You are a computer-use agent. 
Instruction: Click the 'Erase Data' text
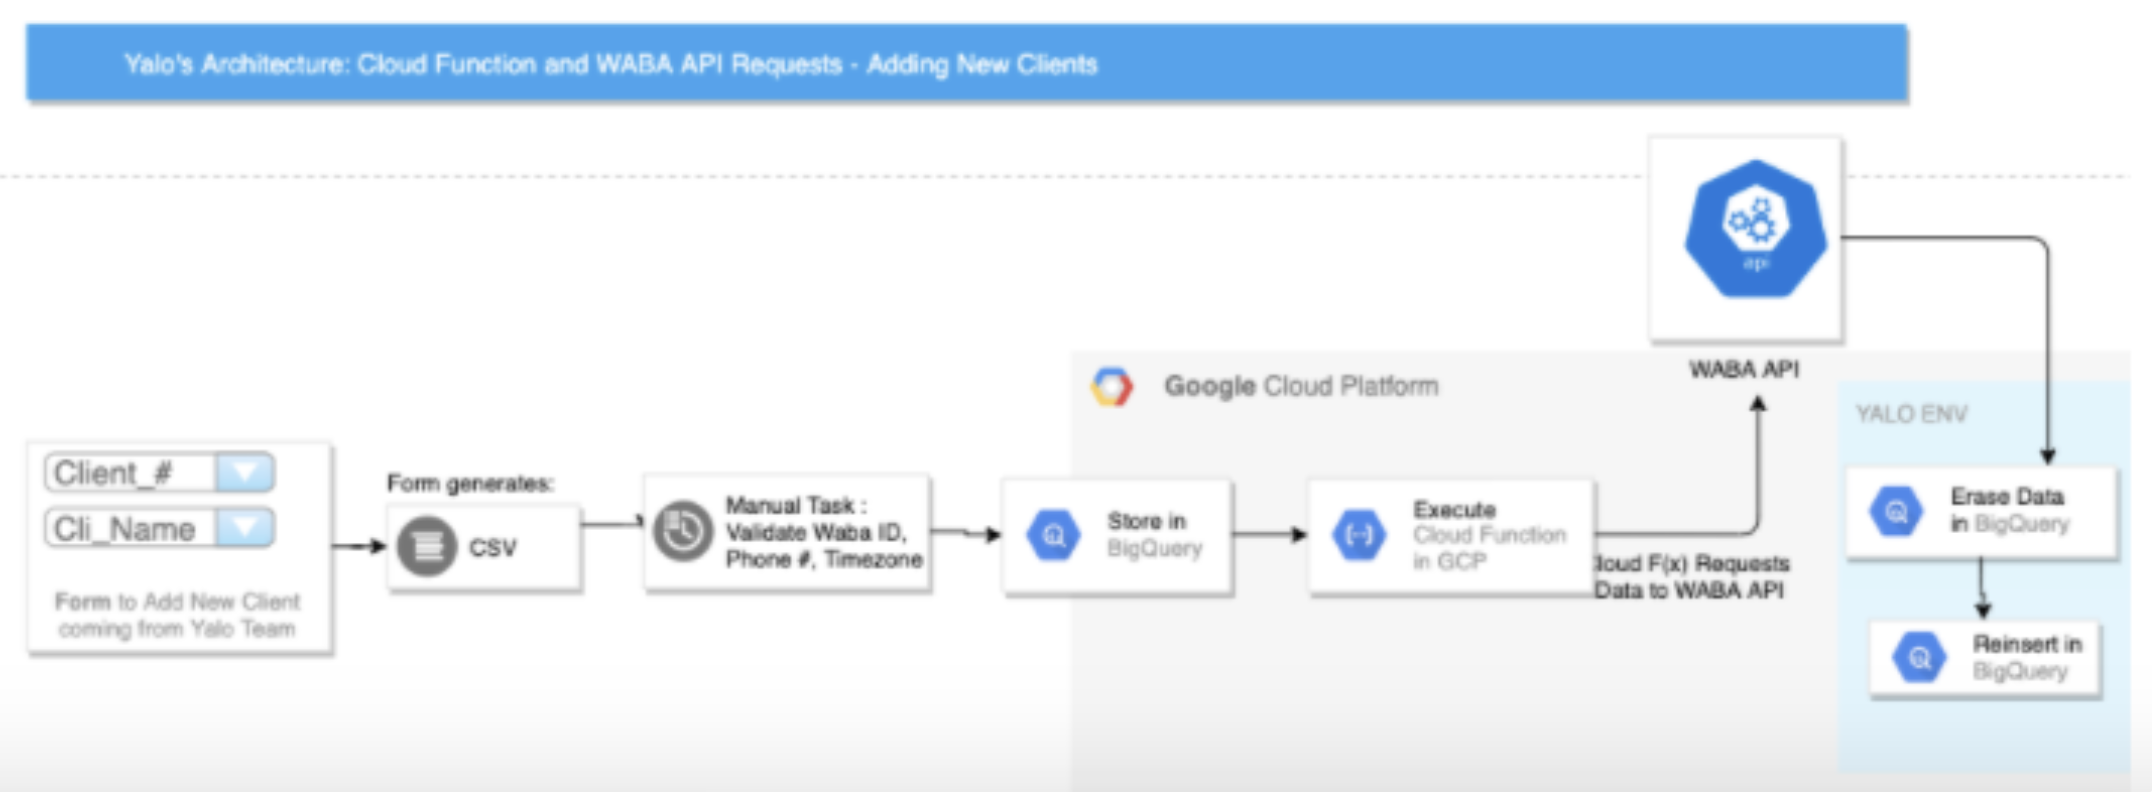tap(2007, 497)
